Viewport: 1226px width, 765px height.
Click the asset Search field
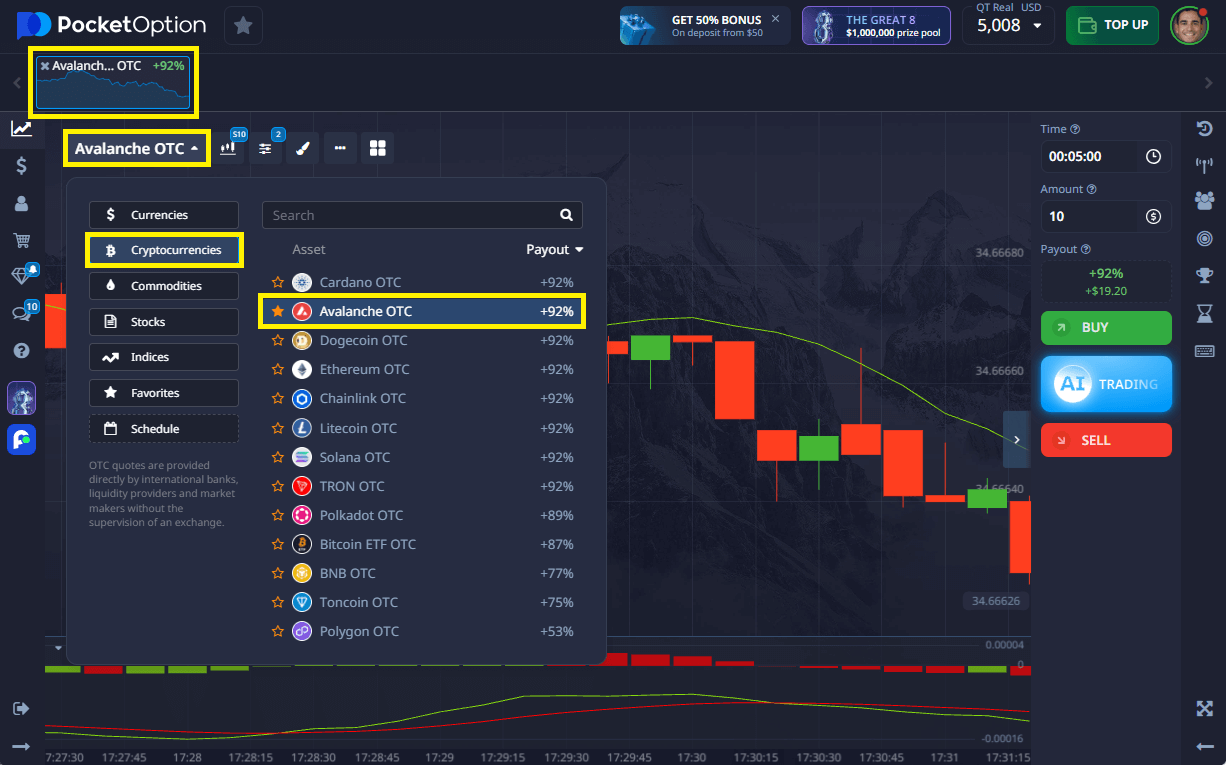[x=410, y=215]
